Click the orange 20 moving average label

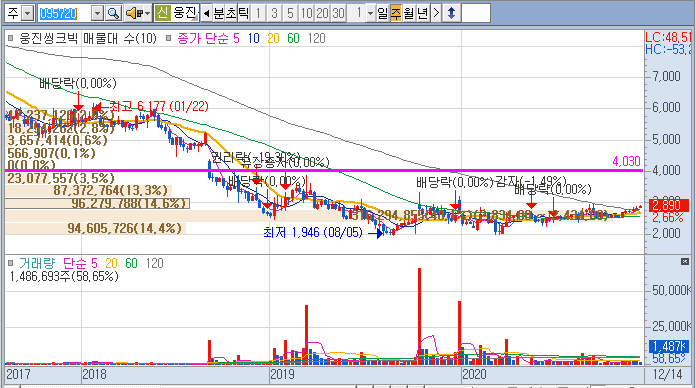click(x=273, y=39)
